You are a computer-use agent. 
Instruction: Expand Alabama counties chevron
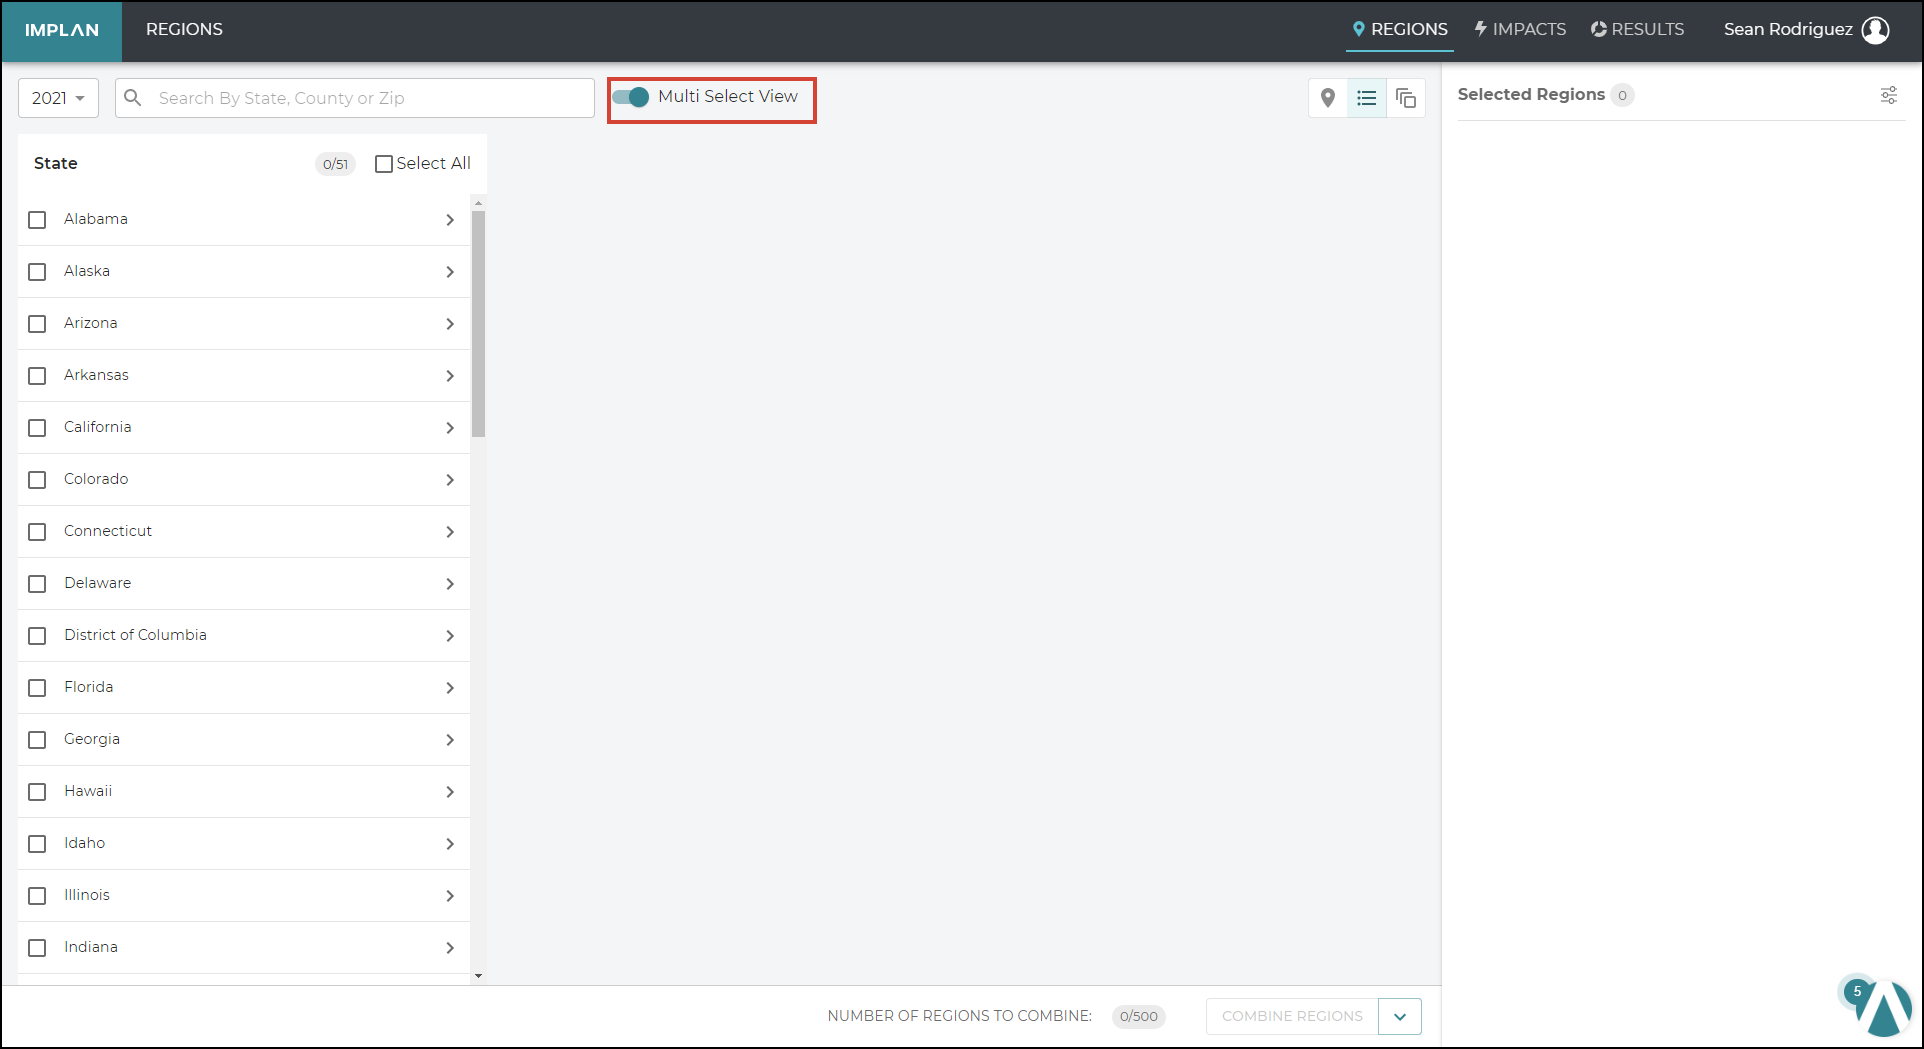point(450,220)
